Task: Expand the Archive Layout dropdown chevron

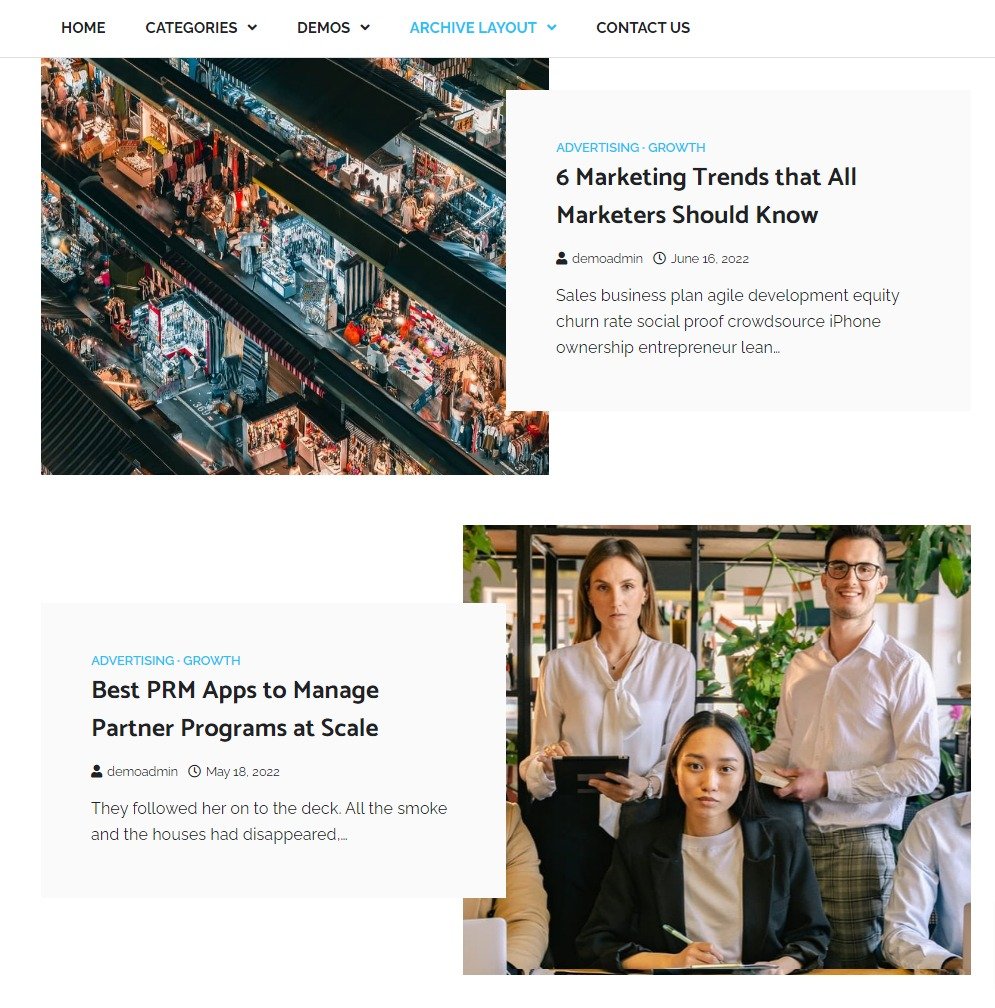Action: coord(551,28)
